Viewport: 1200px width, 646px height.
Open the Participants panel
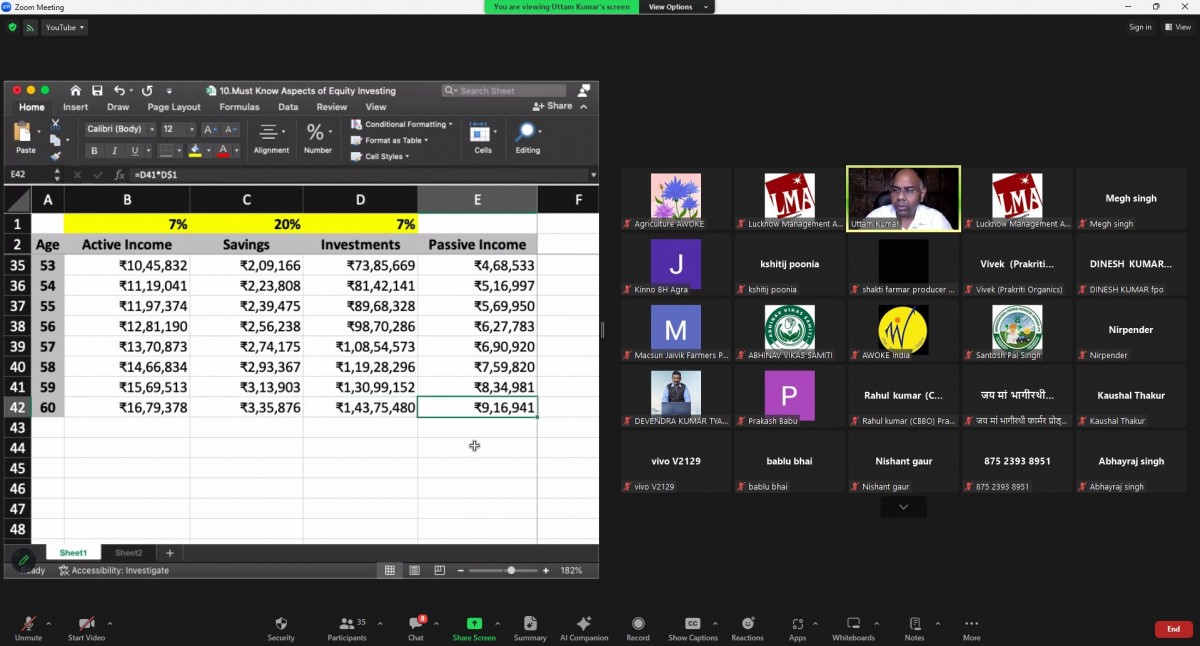(347, 624)
